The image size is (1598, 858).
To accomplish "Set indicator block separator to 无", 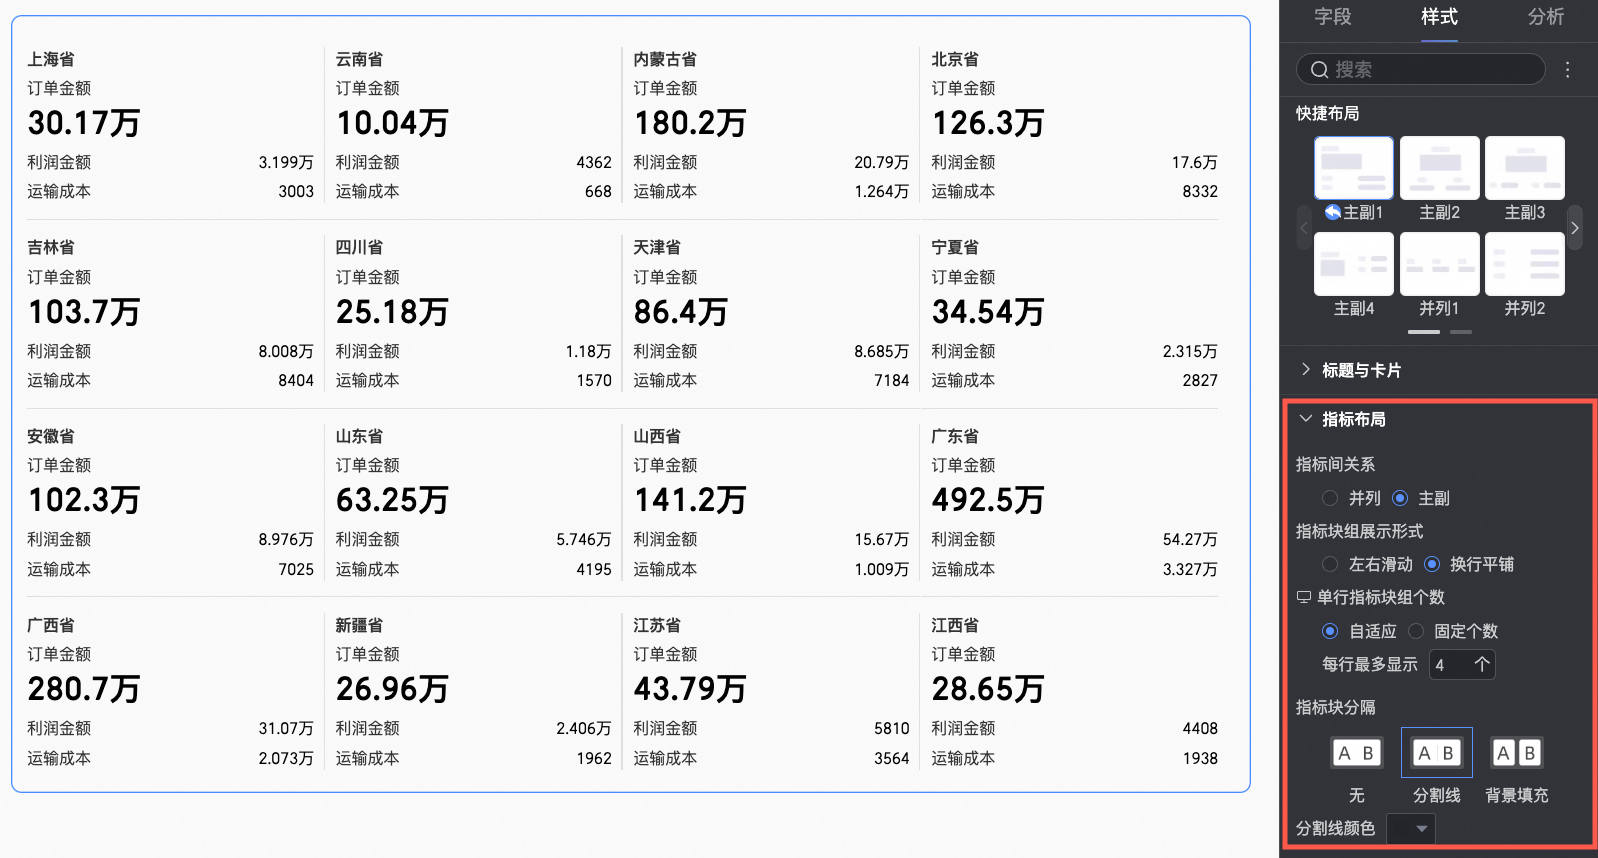I will (1356, 753).
